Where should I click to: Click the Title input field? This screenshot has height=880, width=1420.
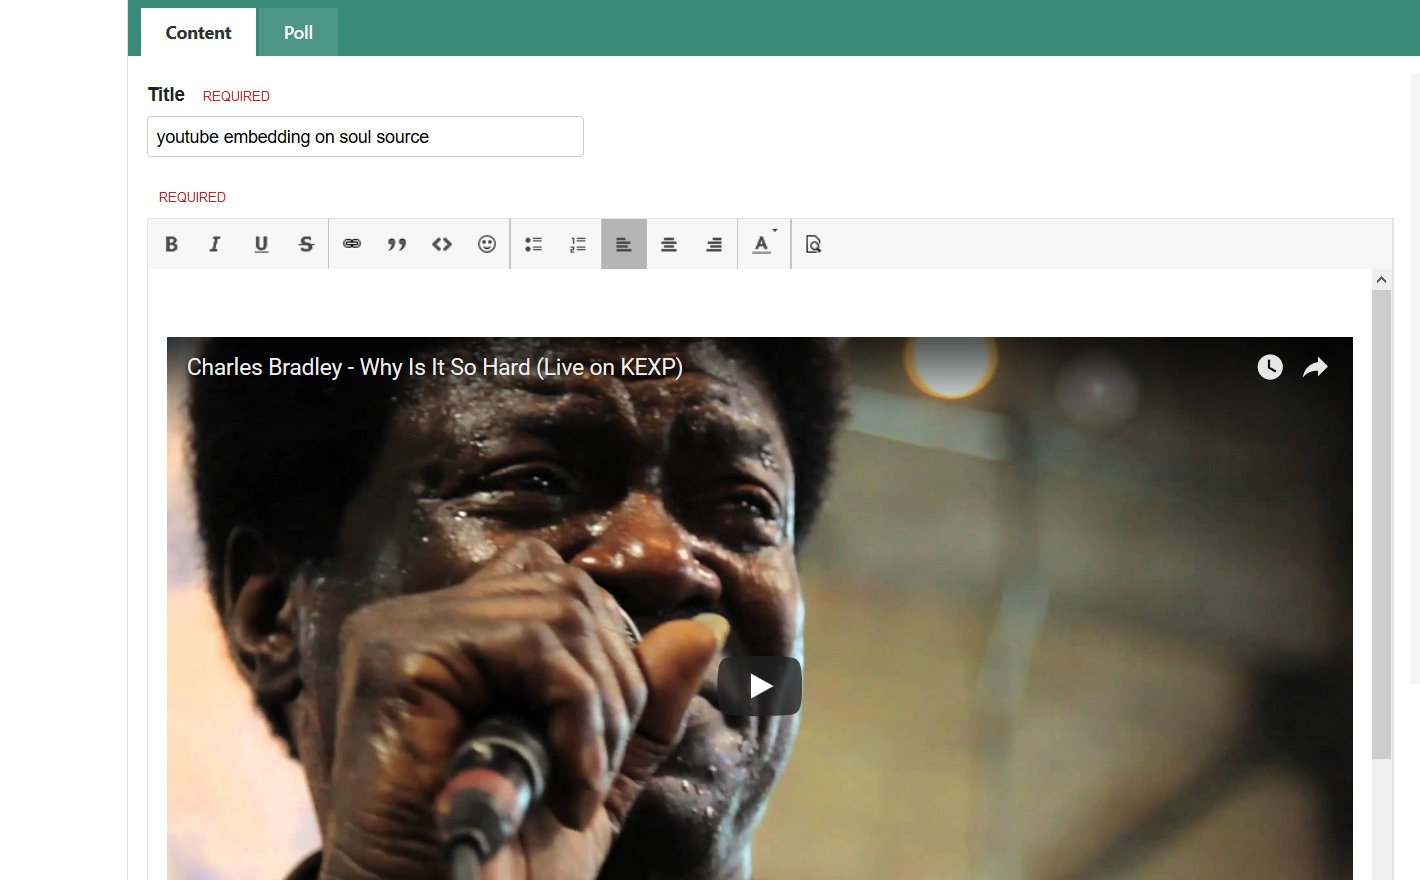(x=365, y=137)
